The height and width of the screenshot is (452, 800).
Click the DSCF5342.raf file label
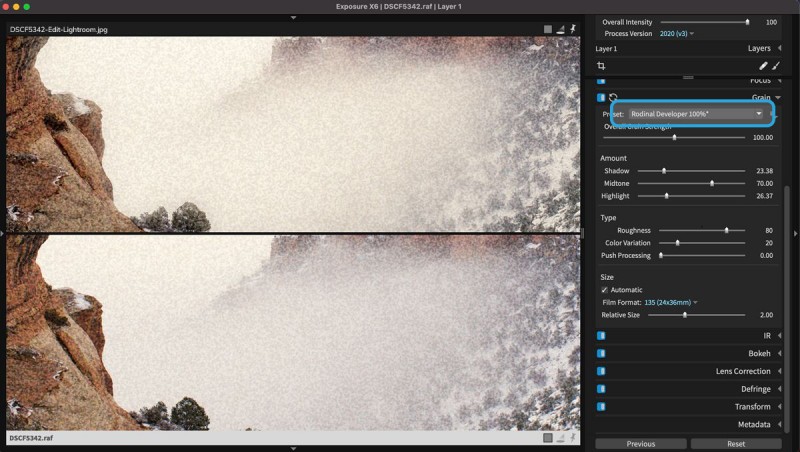tap(31, 438)
